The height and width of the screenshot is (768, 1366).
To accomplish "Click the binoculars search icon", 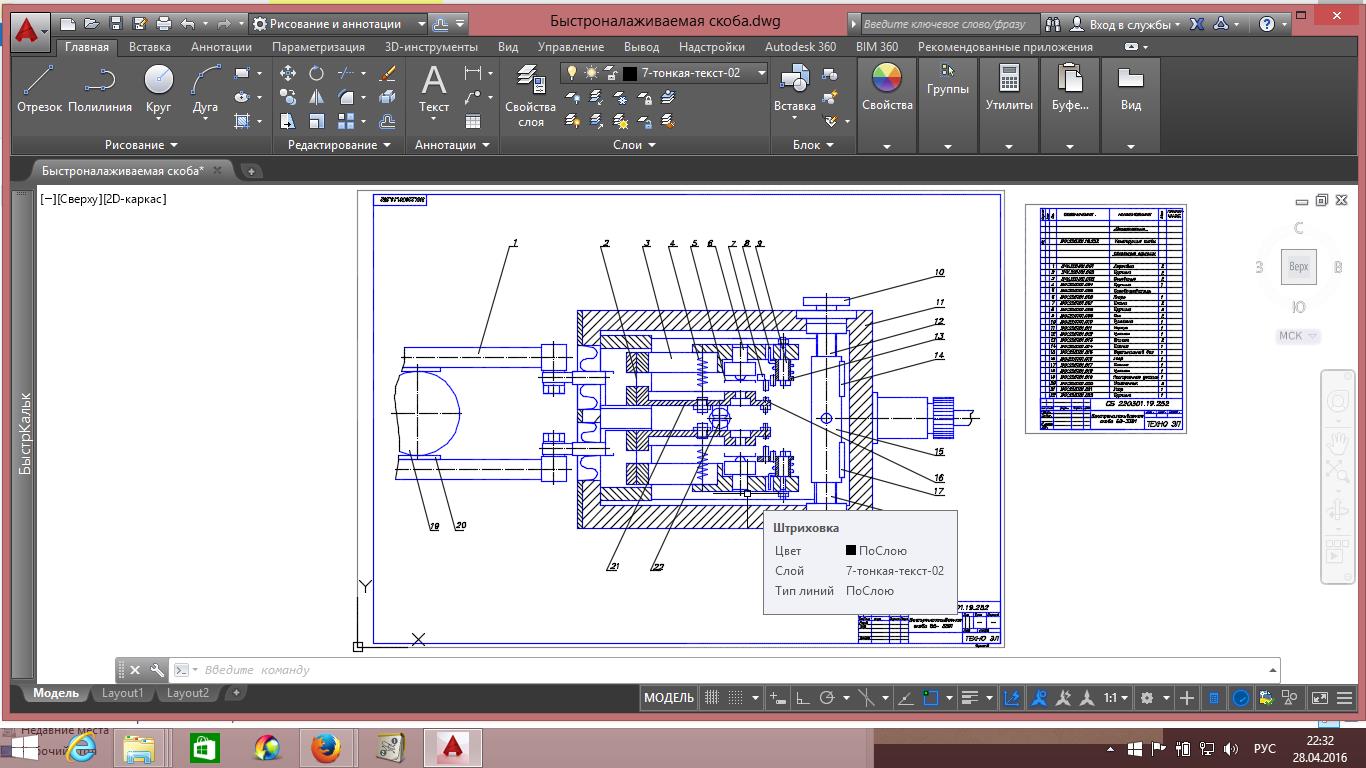I will (1052, 23).
